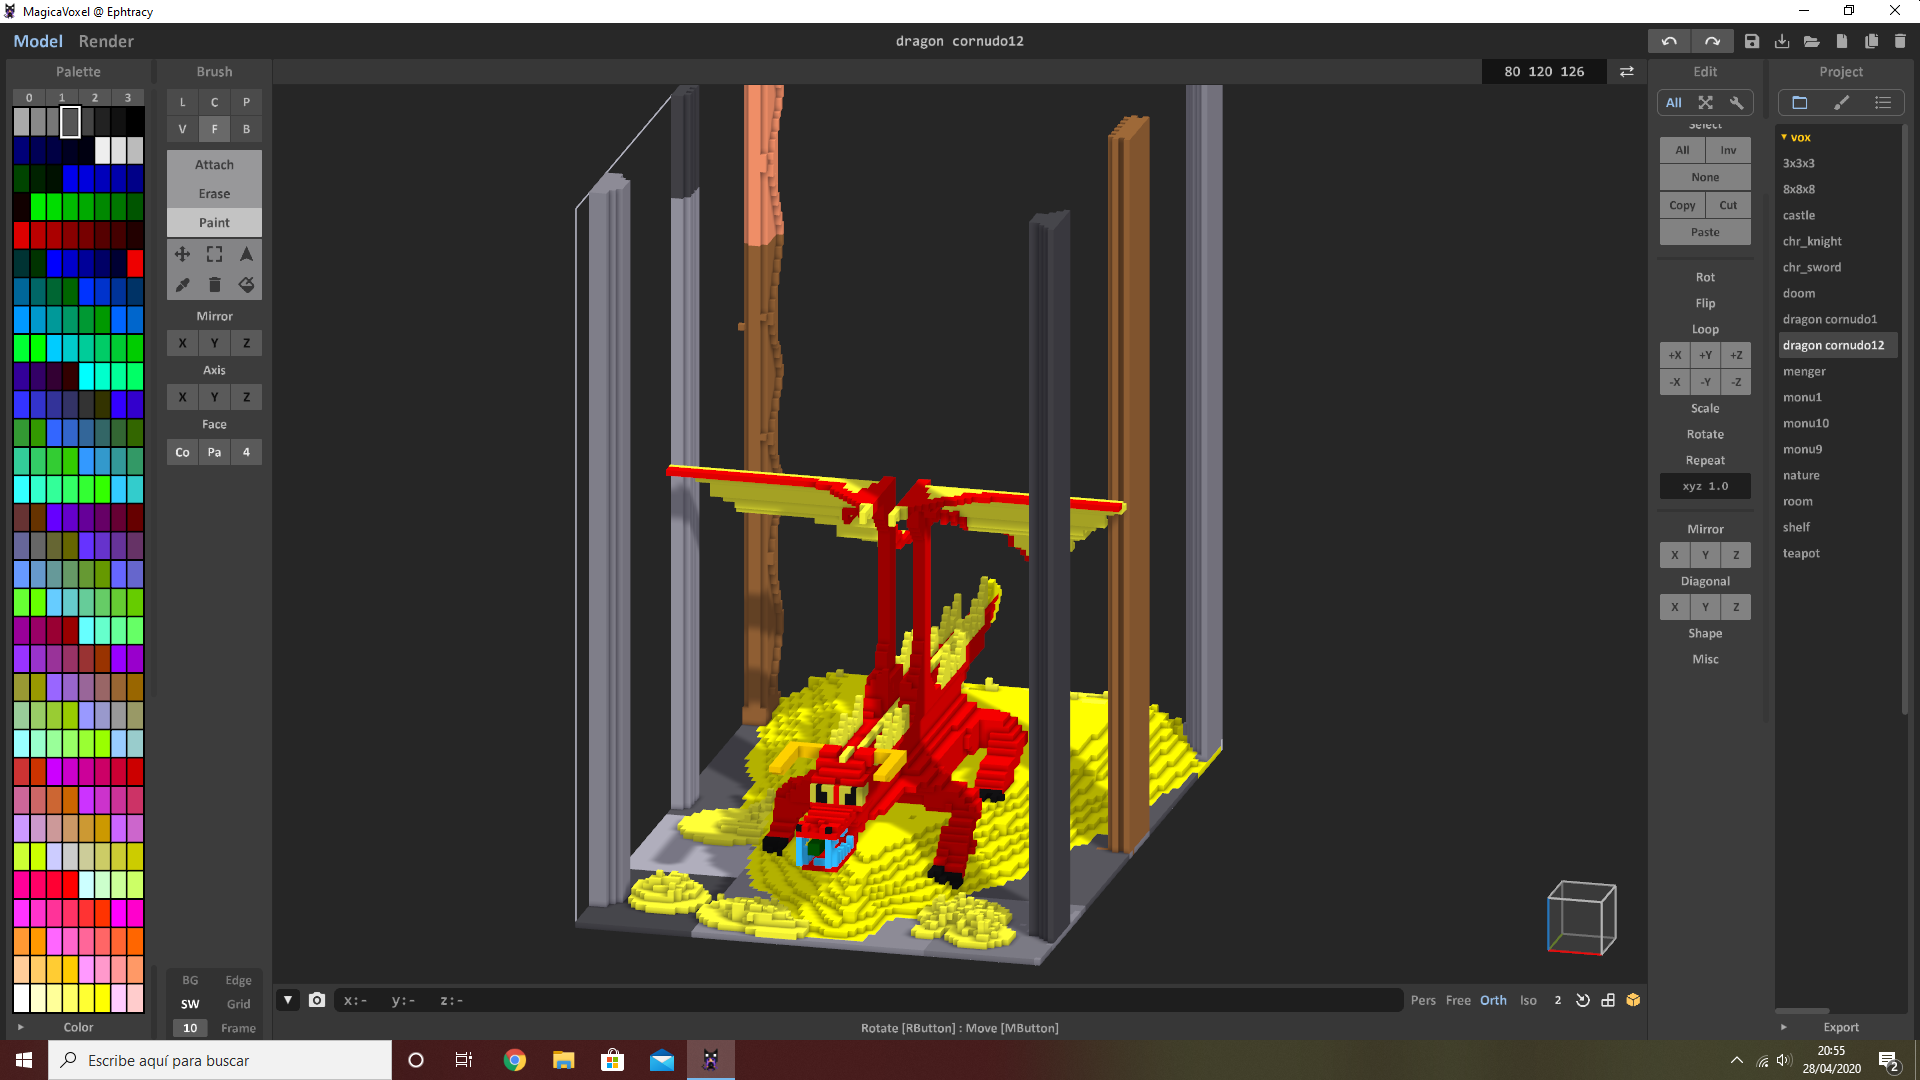This screenshot has width=1920, height=1080.
Task: Click the camera screenshot icon
Action: coord(317,1000)
